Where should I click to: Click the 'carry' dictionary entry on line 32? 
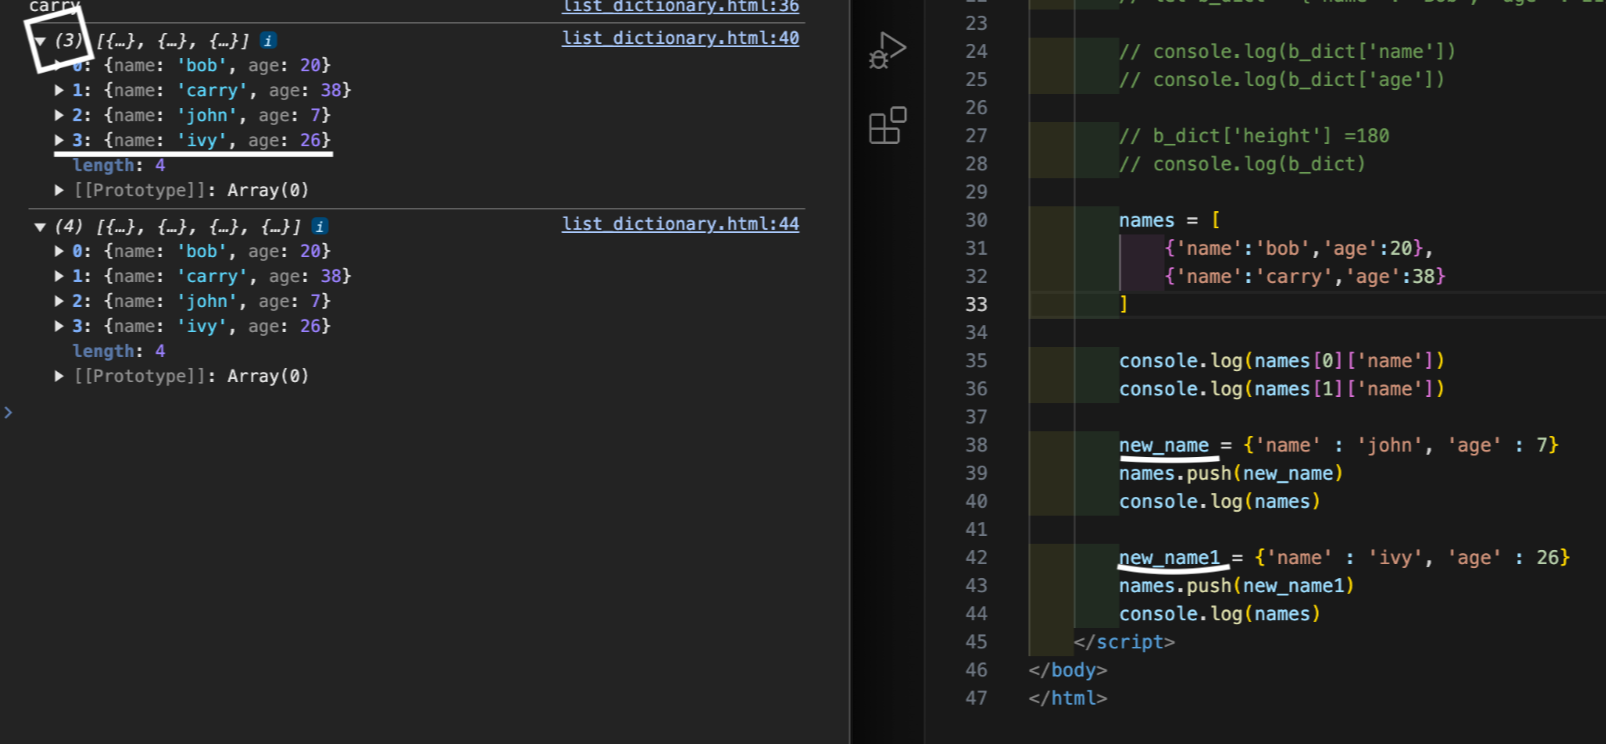(x=1305, y=276)
